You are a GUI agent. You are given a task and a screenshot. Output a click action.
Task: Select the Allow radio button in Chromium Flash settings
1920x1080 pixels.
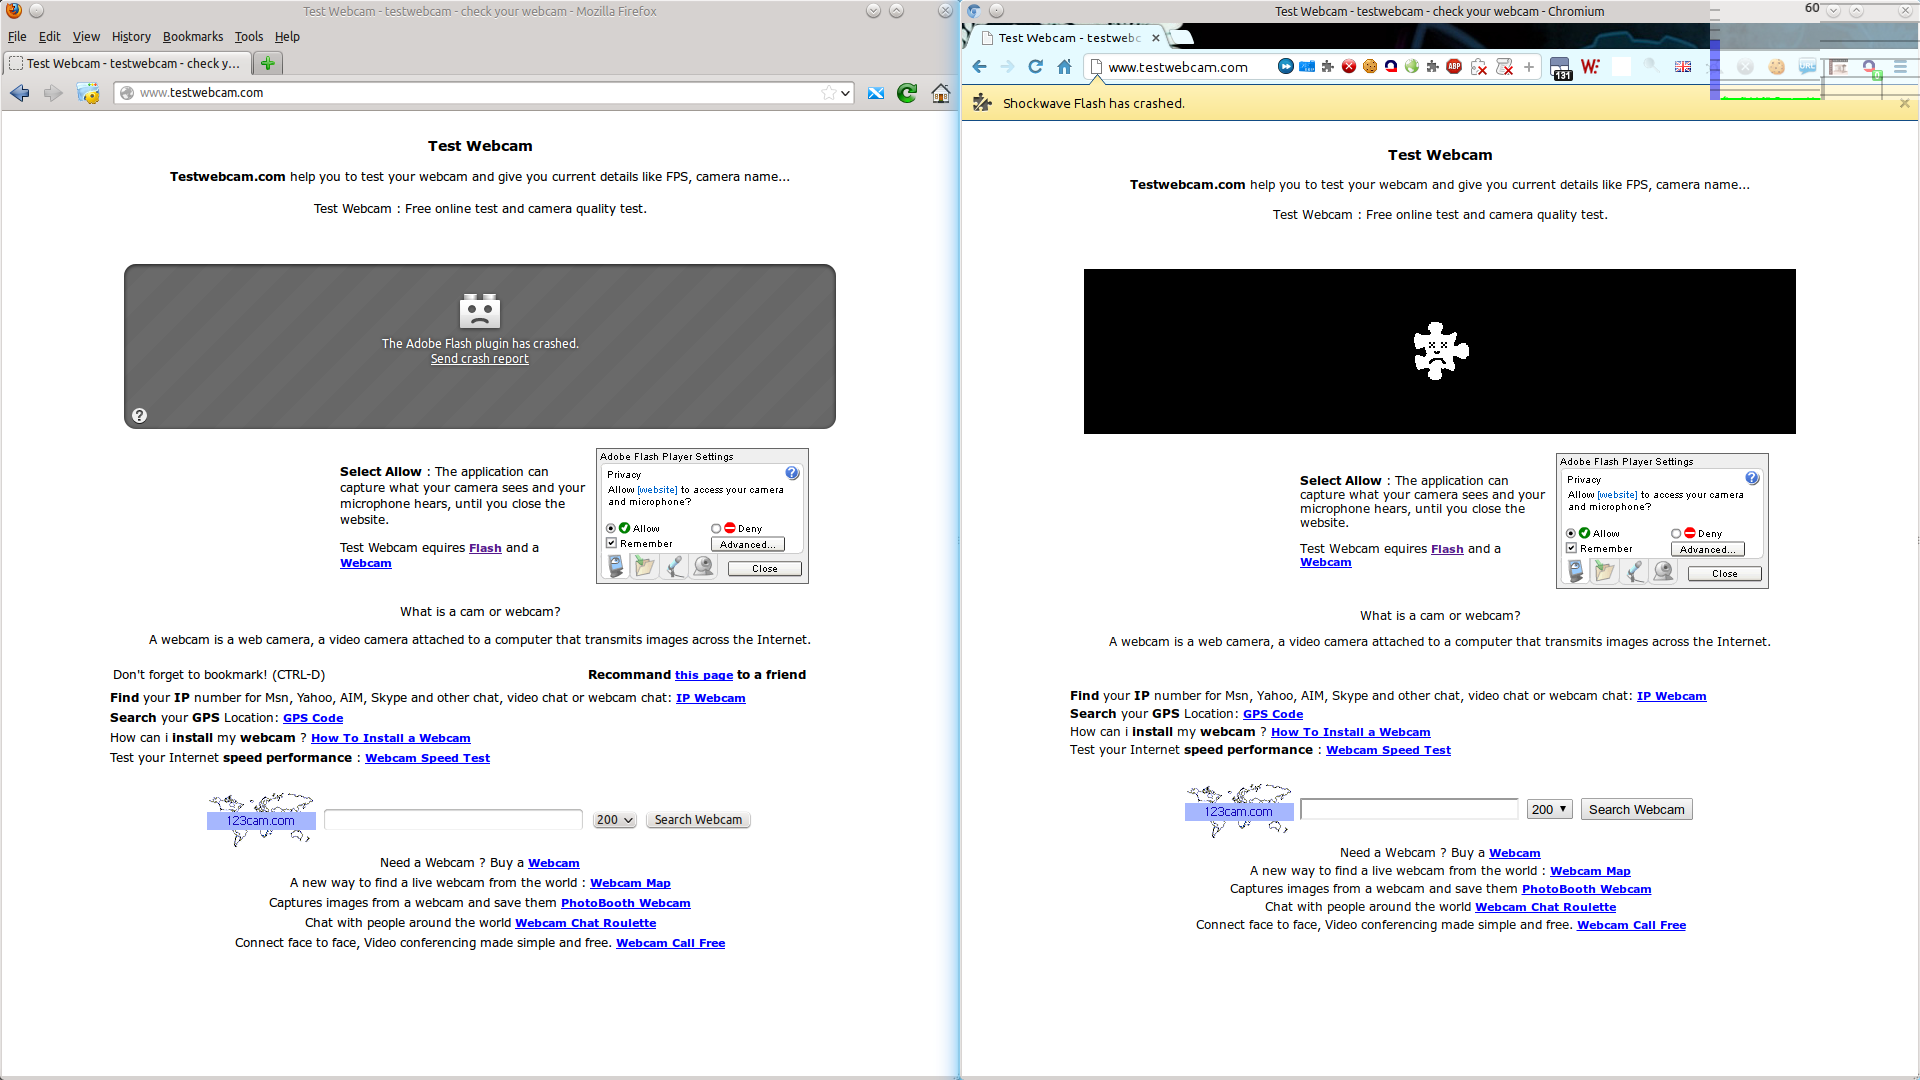coord(1571,533)
